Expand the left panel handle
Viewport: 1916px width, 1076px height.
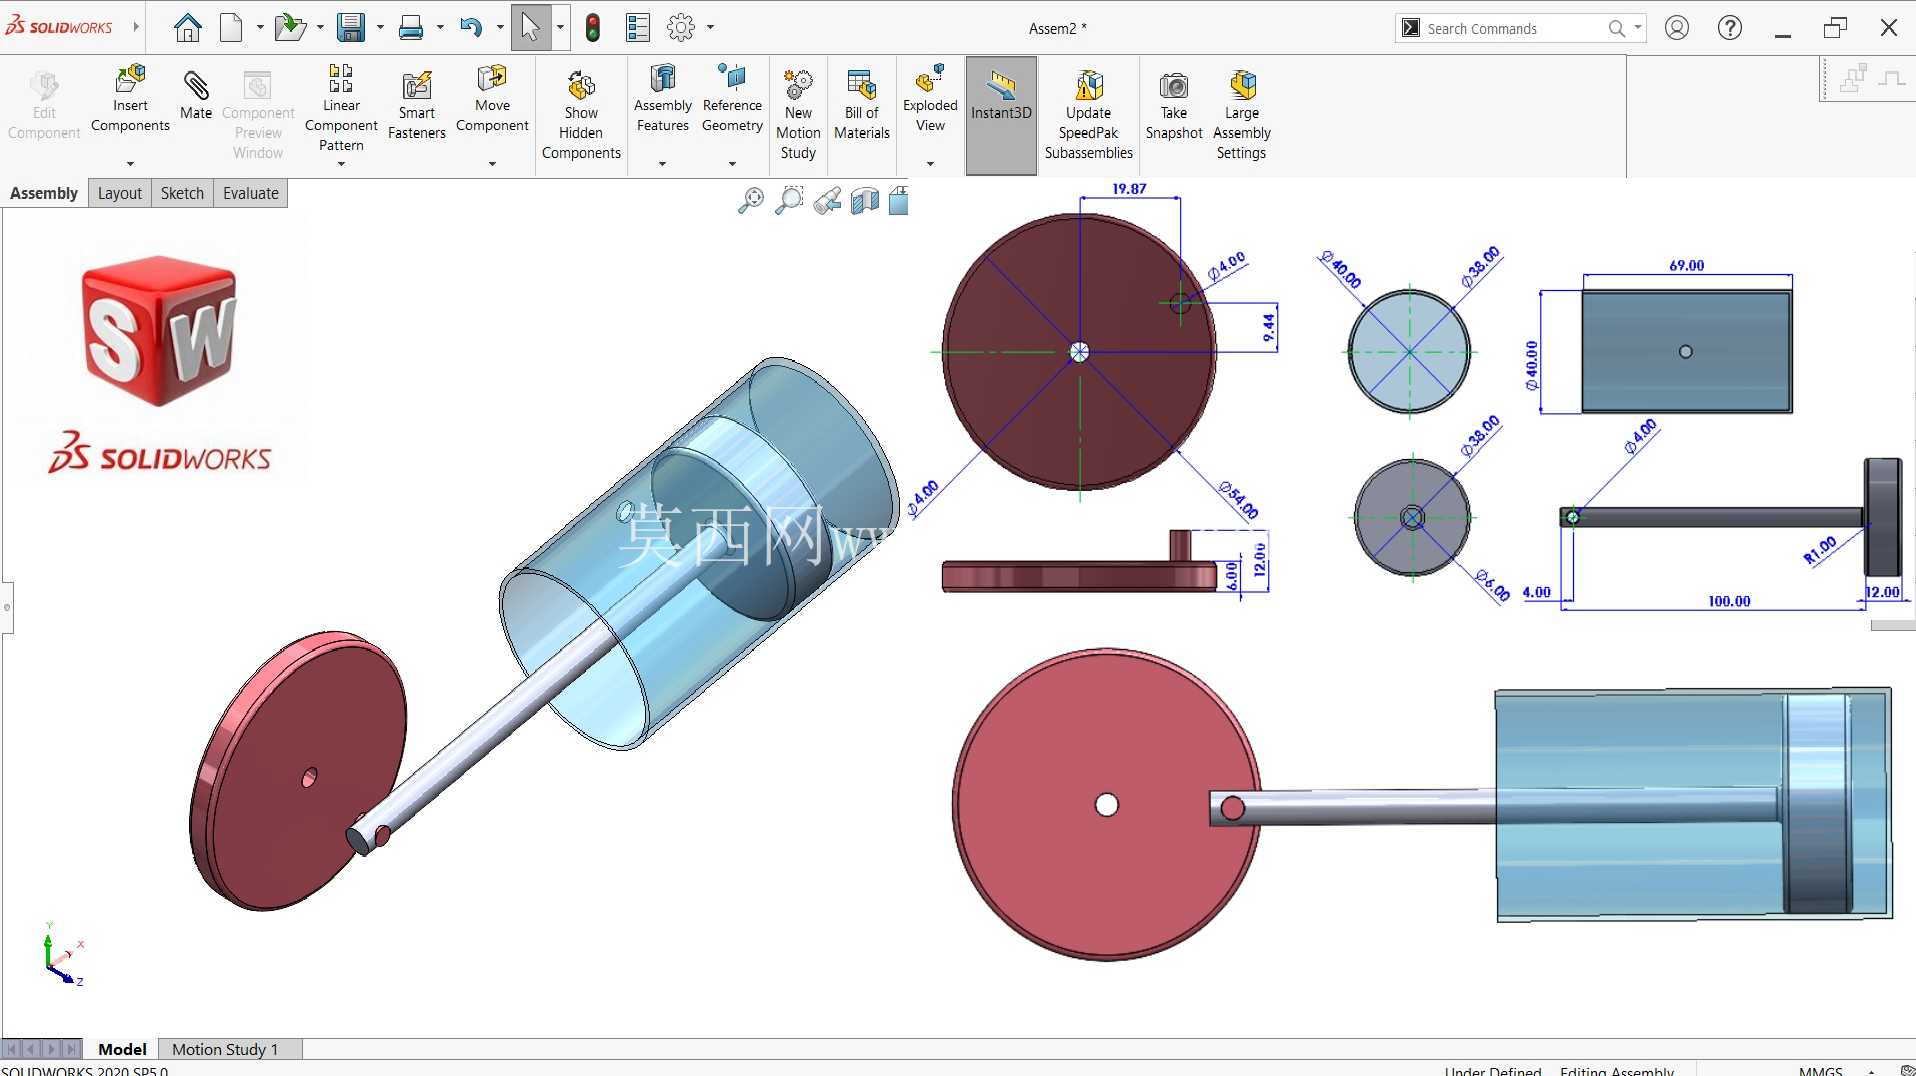(7, 607)
